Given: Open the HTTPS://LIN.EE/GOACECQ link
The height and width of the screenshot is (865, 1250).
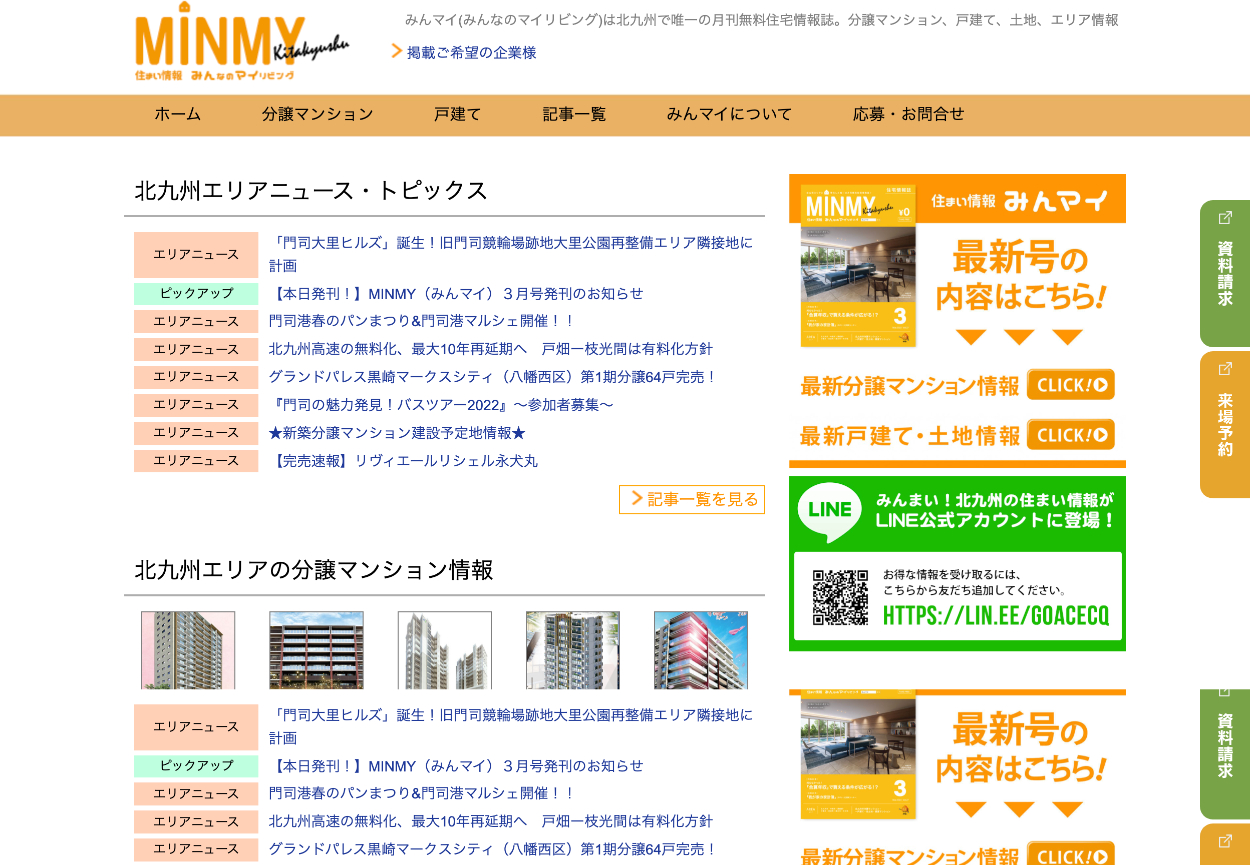Looking at the screenshot, I should [996, 615].
